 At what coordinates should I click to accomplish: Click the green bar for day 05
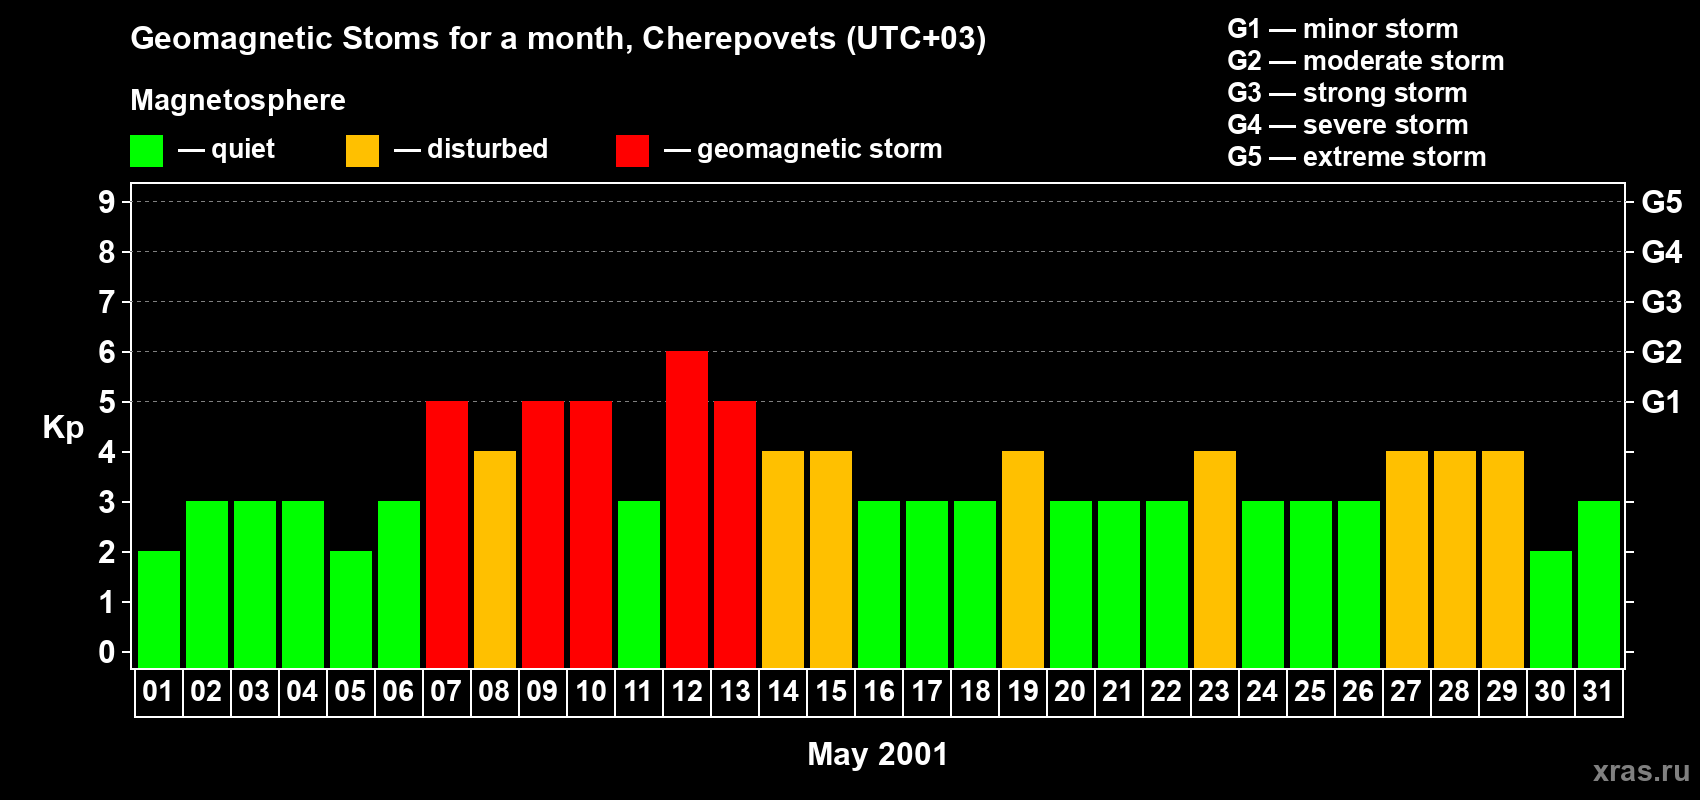click(351, 610)
